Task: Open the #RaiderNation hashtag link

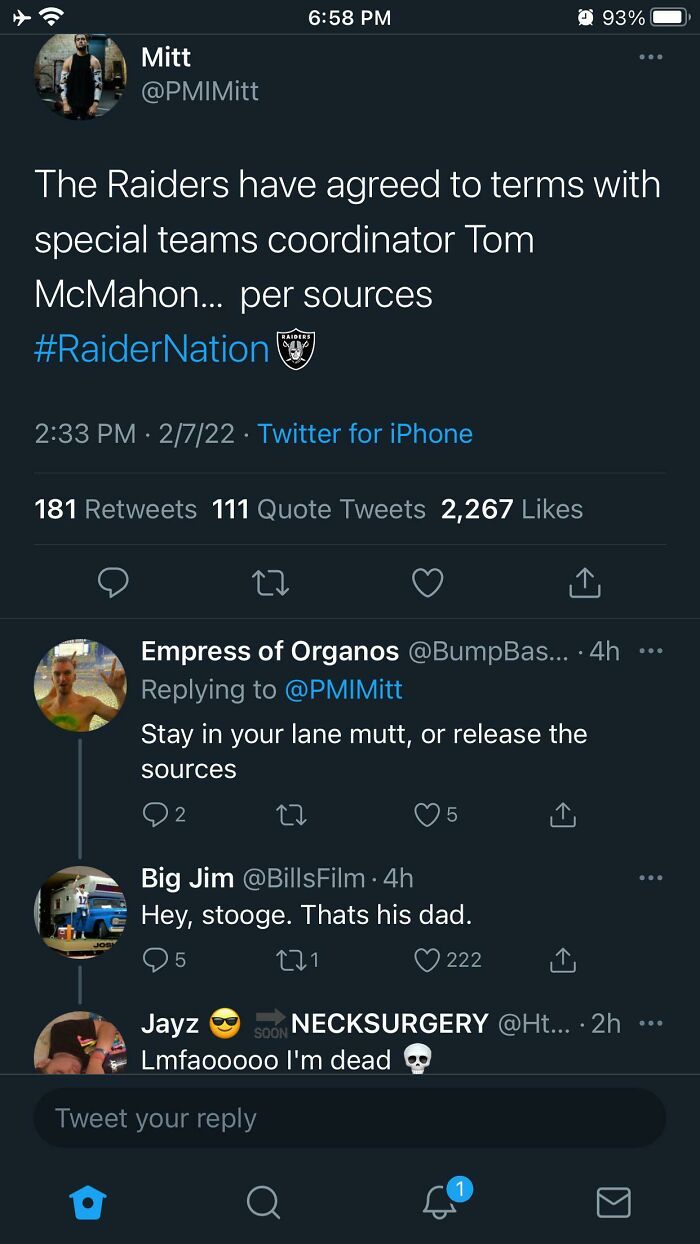Action: (148, 348)
